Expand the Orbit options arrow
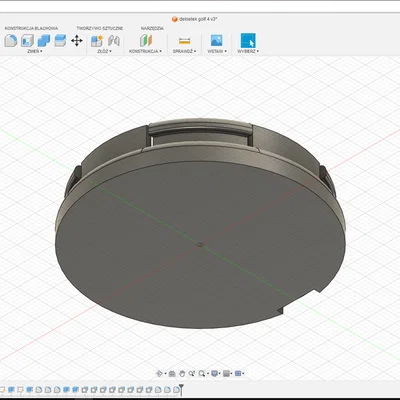The height and width of the screenshot is (400, 400). (x=165, y=374)
